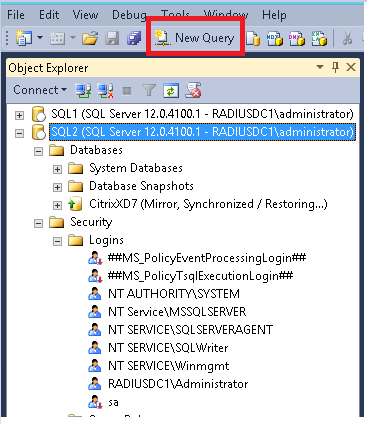Select the SQL2 server entry
Image resolution: width=367 pixels, height=424 pixels.
202,132
